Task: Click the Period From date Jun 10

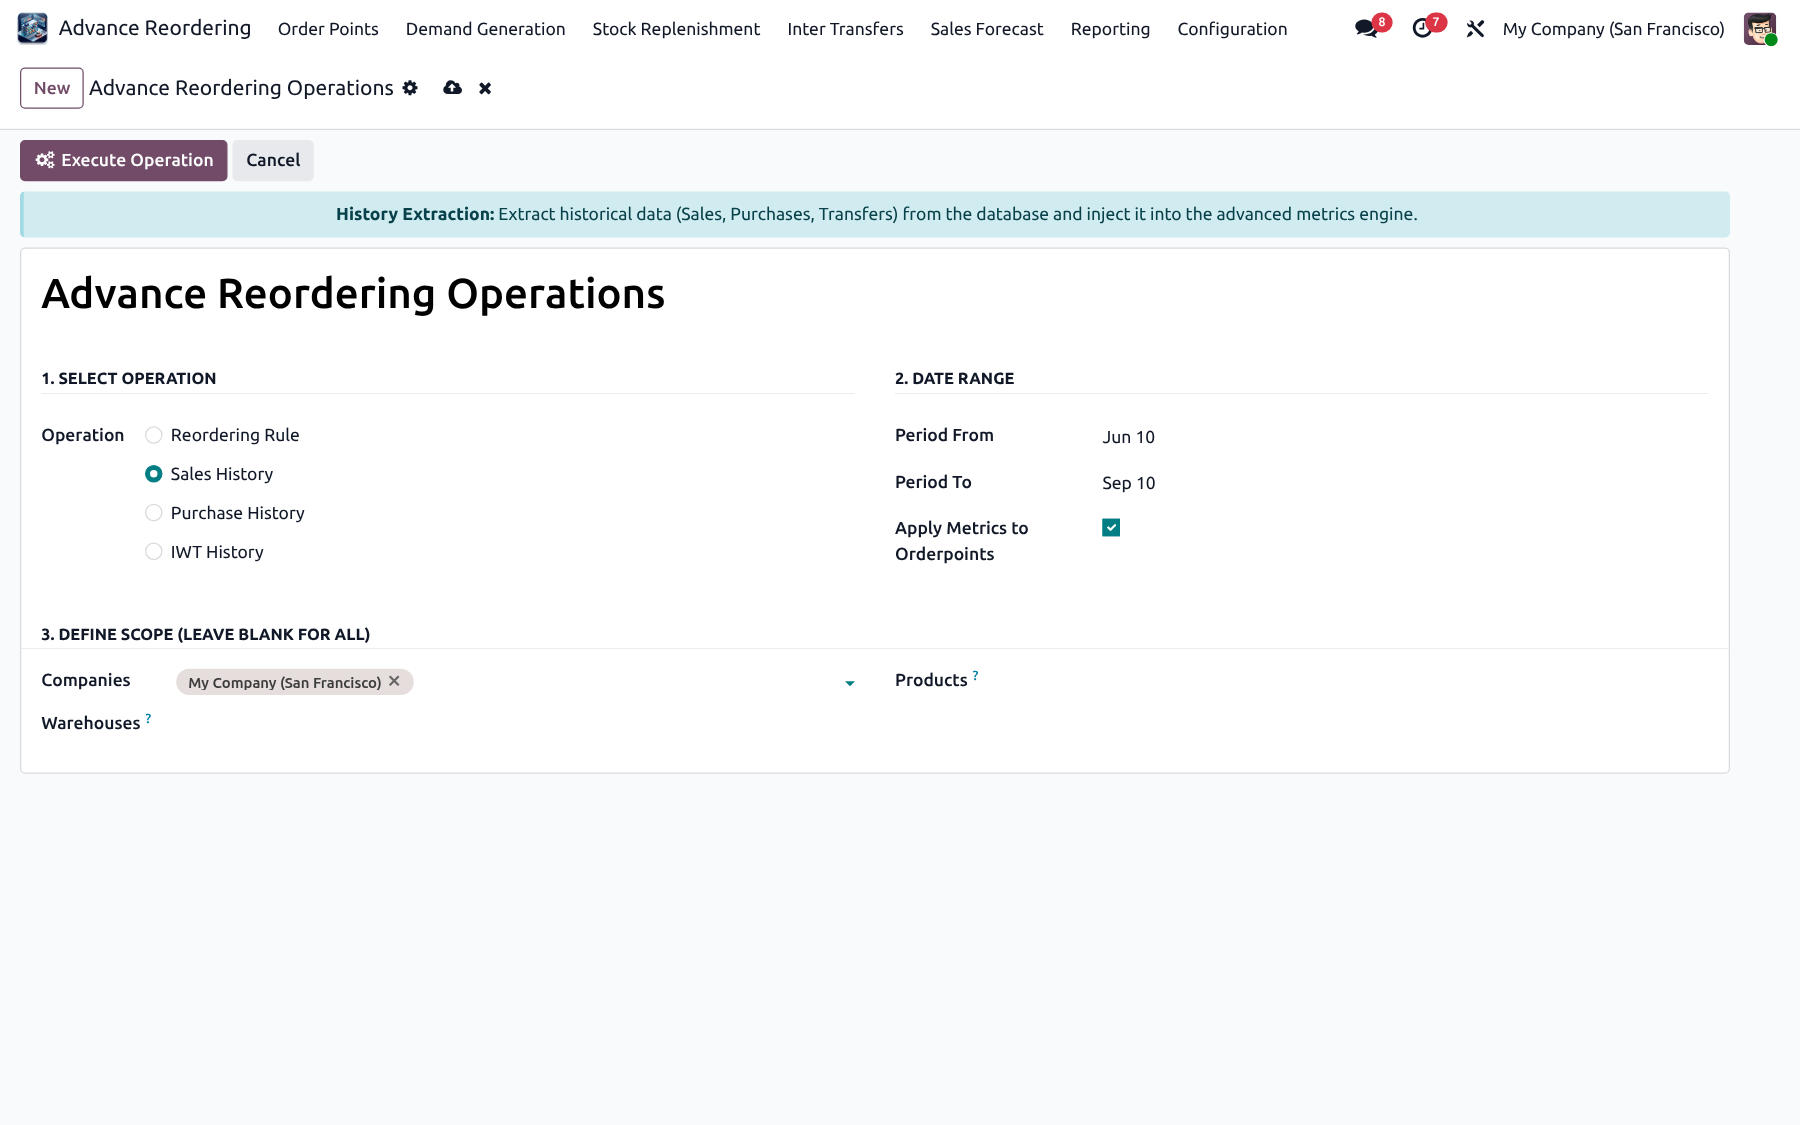Action: [1128, 437]
